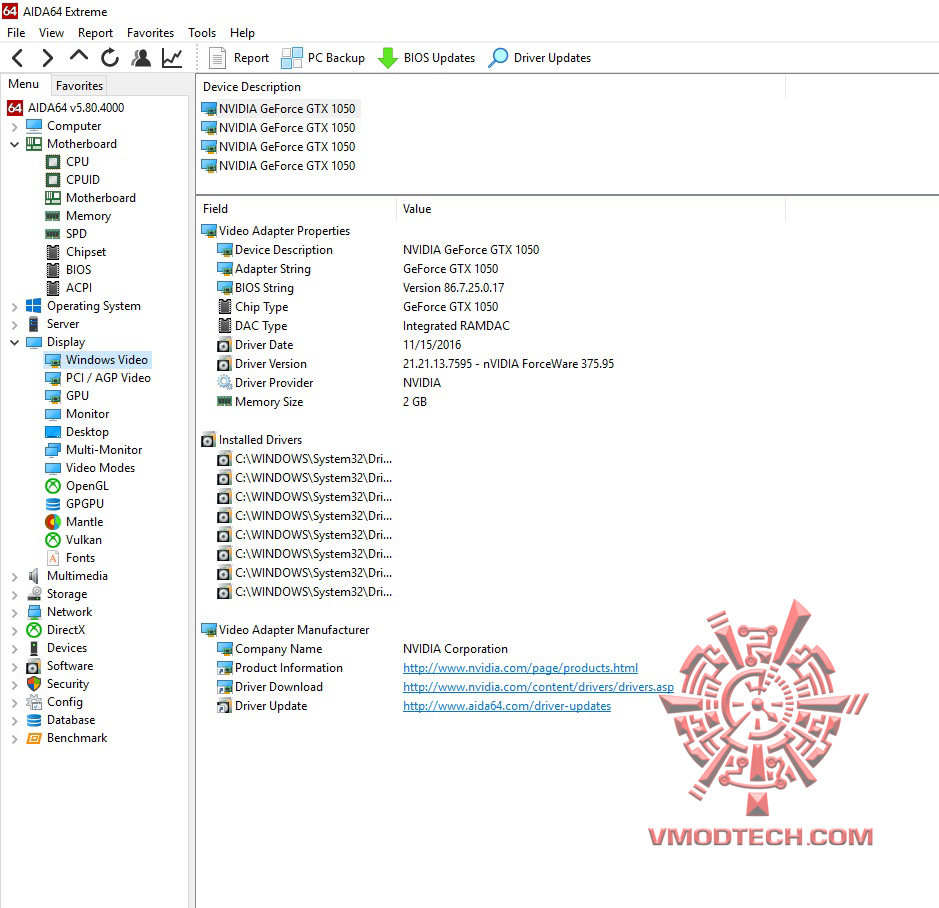Expand the Network tree node

coord(14,613)
